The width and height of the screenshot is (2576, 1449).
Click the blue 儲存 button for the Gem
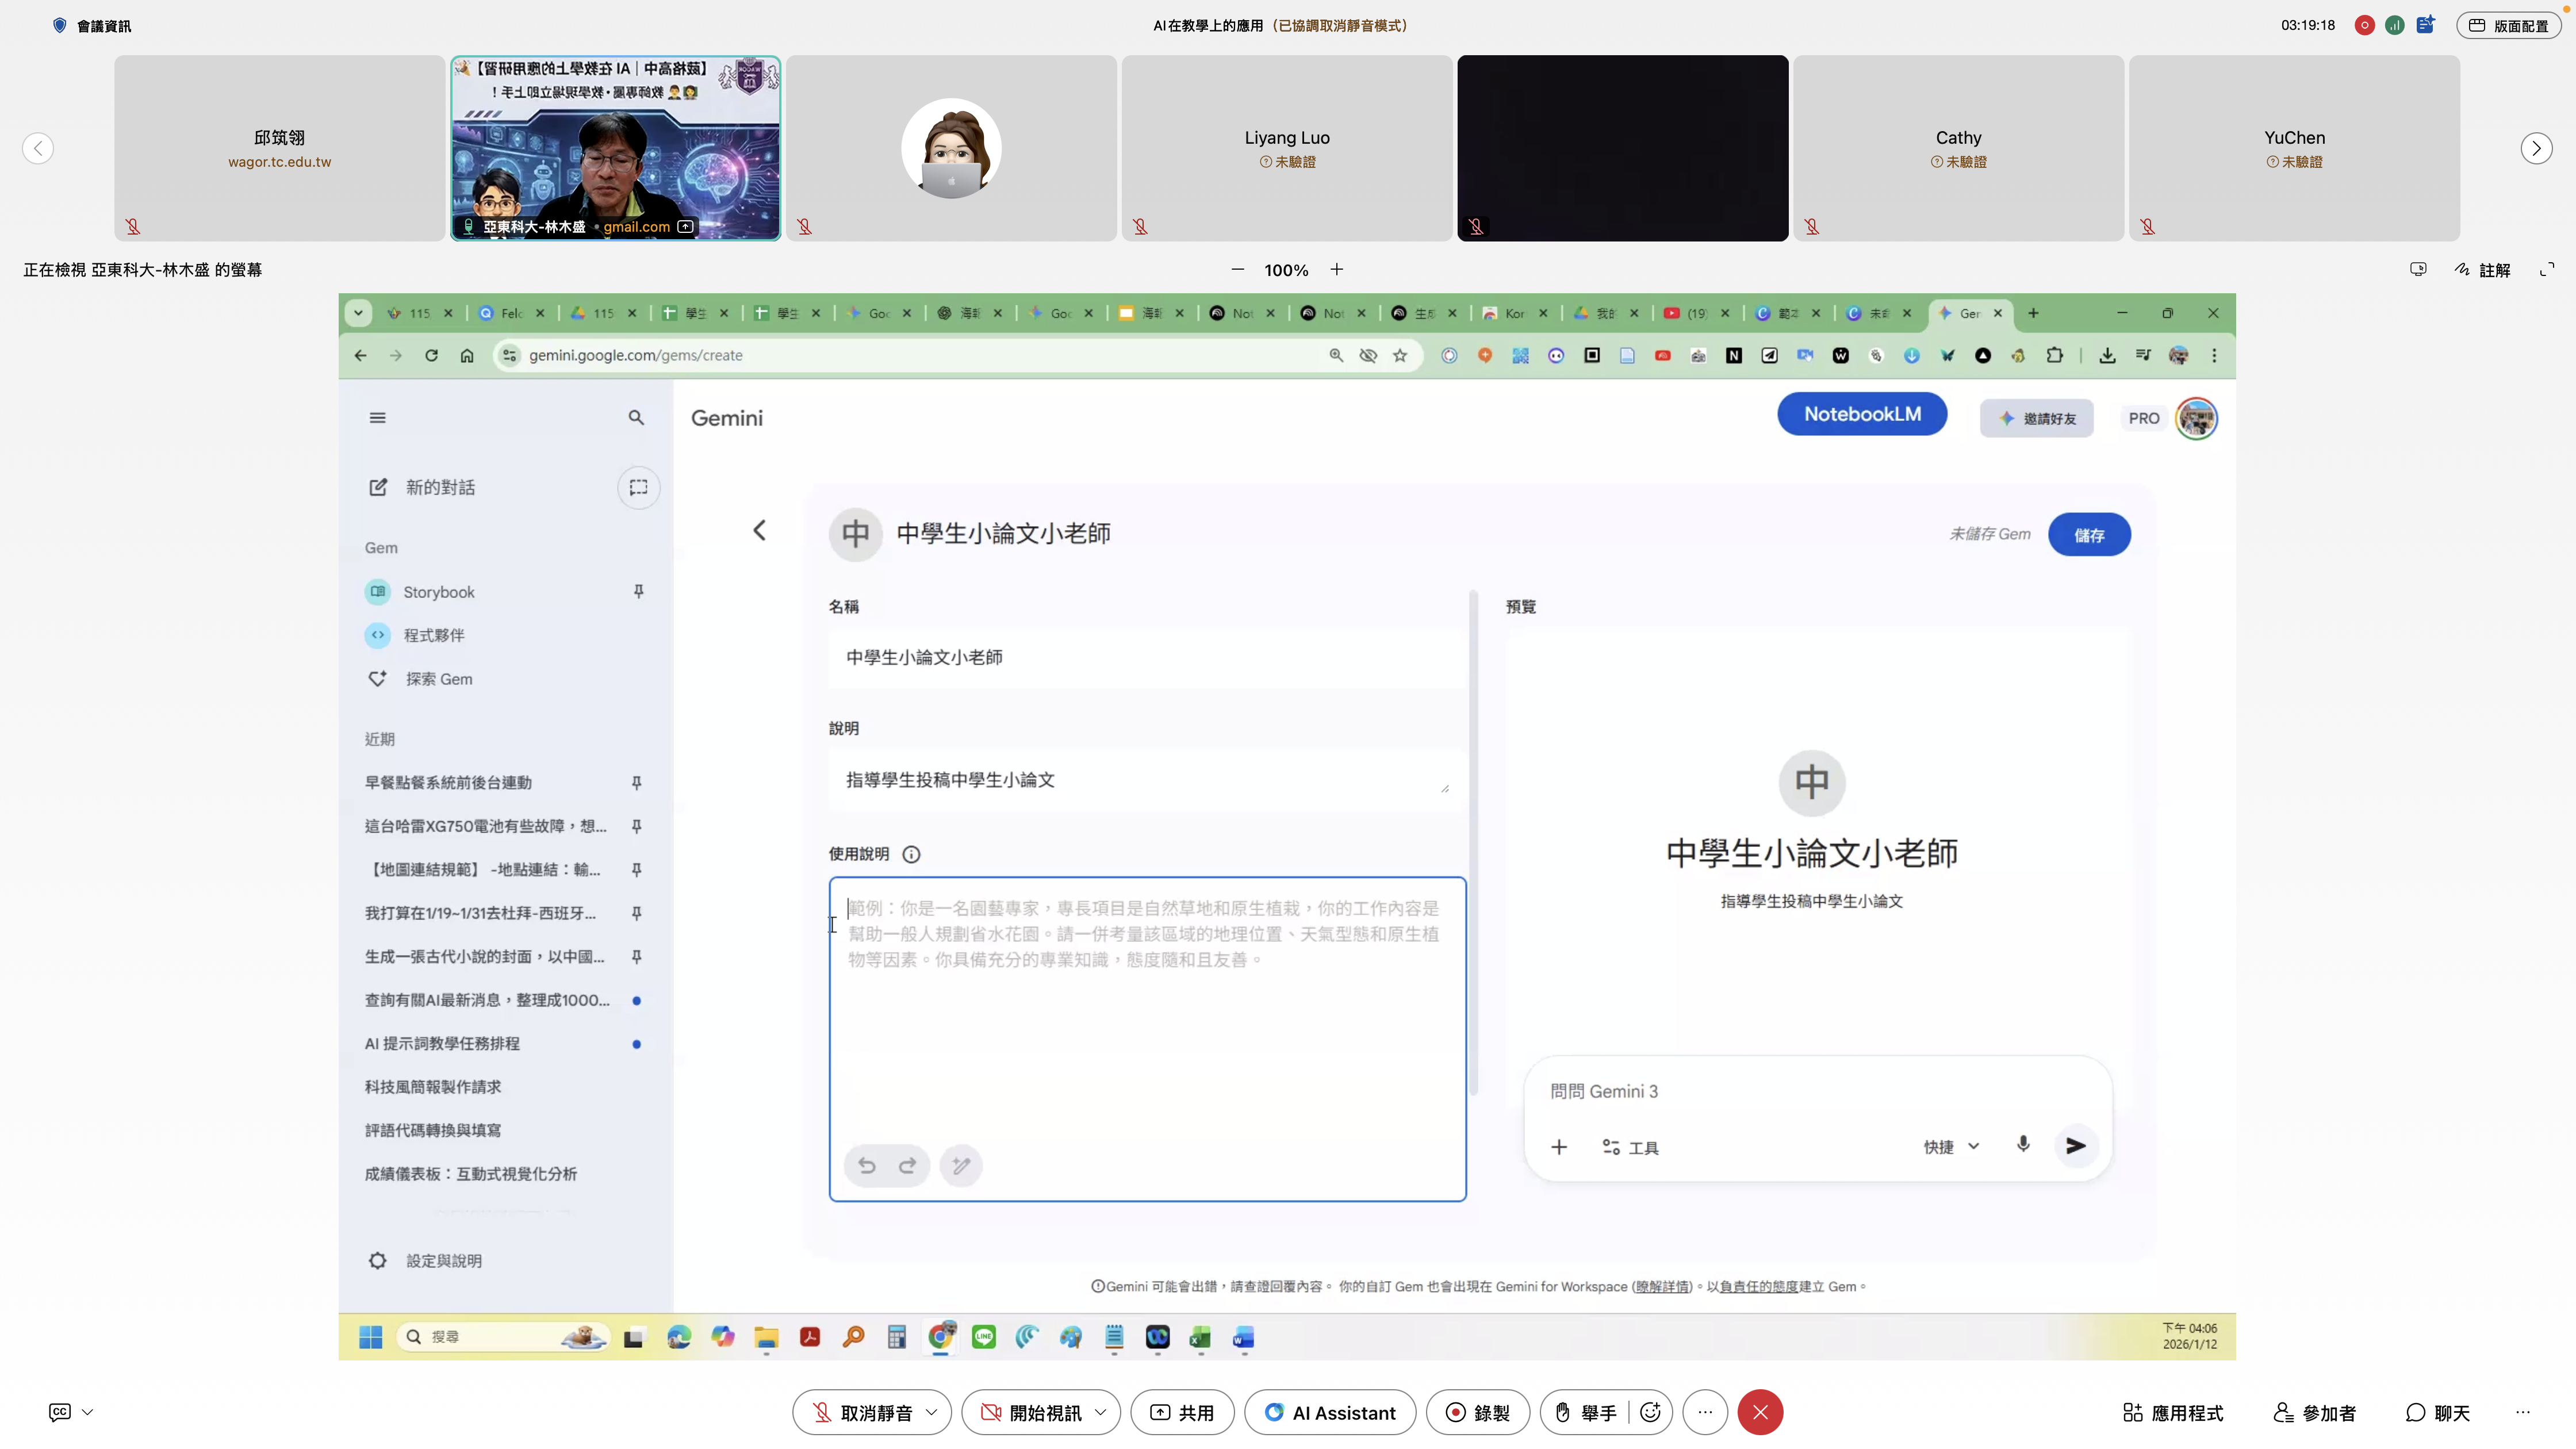tap(2089, 535)
